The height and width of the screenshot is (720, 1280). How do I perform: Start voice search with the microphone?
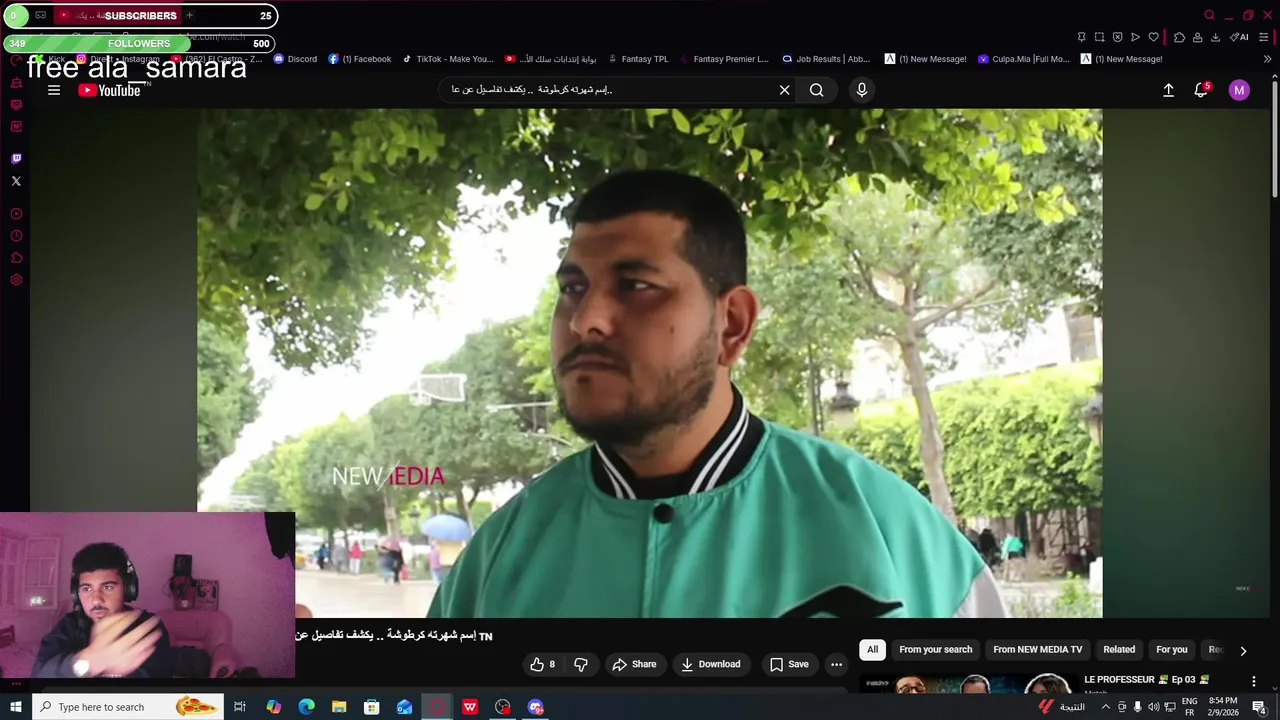coord(862,90)
